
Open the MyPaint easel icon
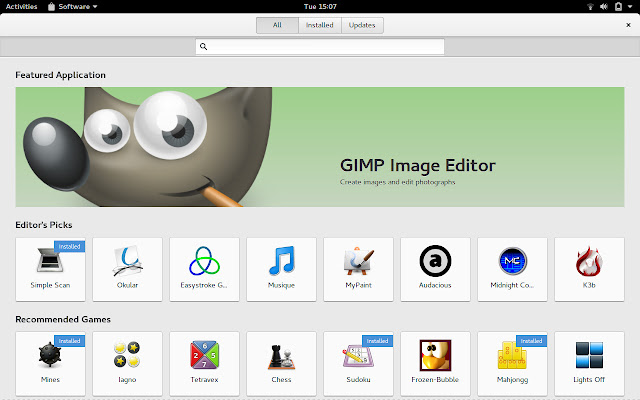click(358, 261)
